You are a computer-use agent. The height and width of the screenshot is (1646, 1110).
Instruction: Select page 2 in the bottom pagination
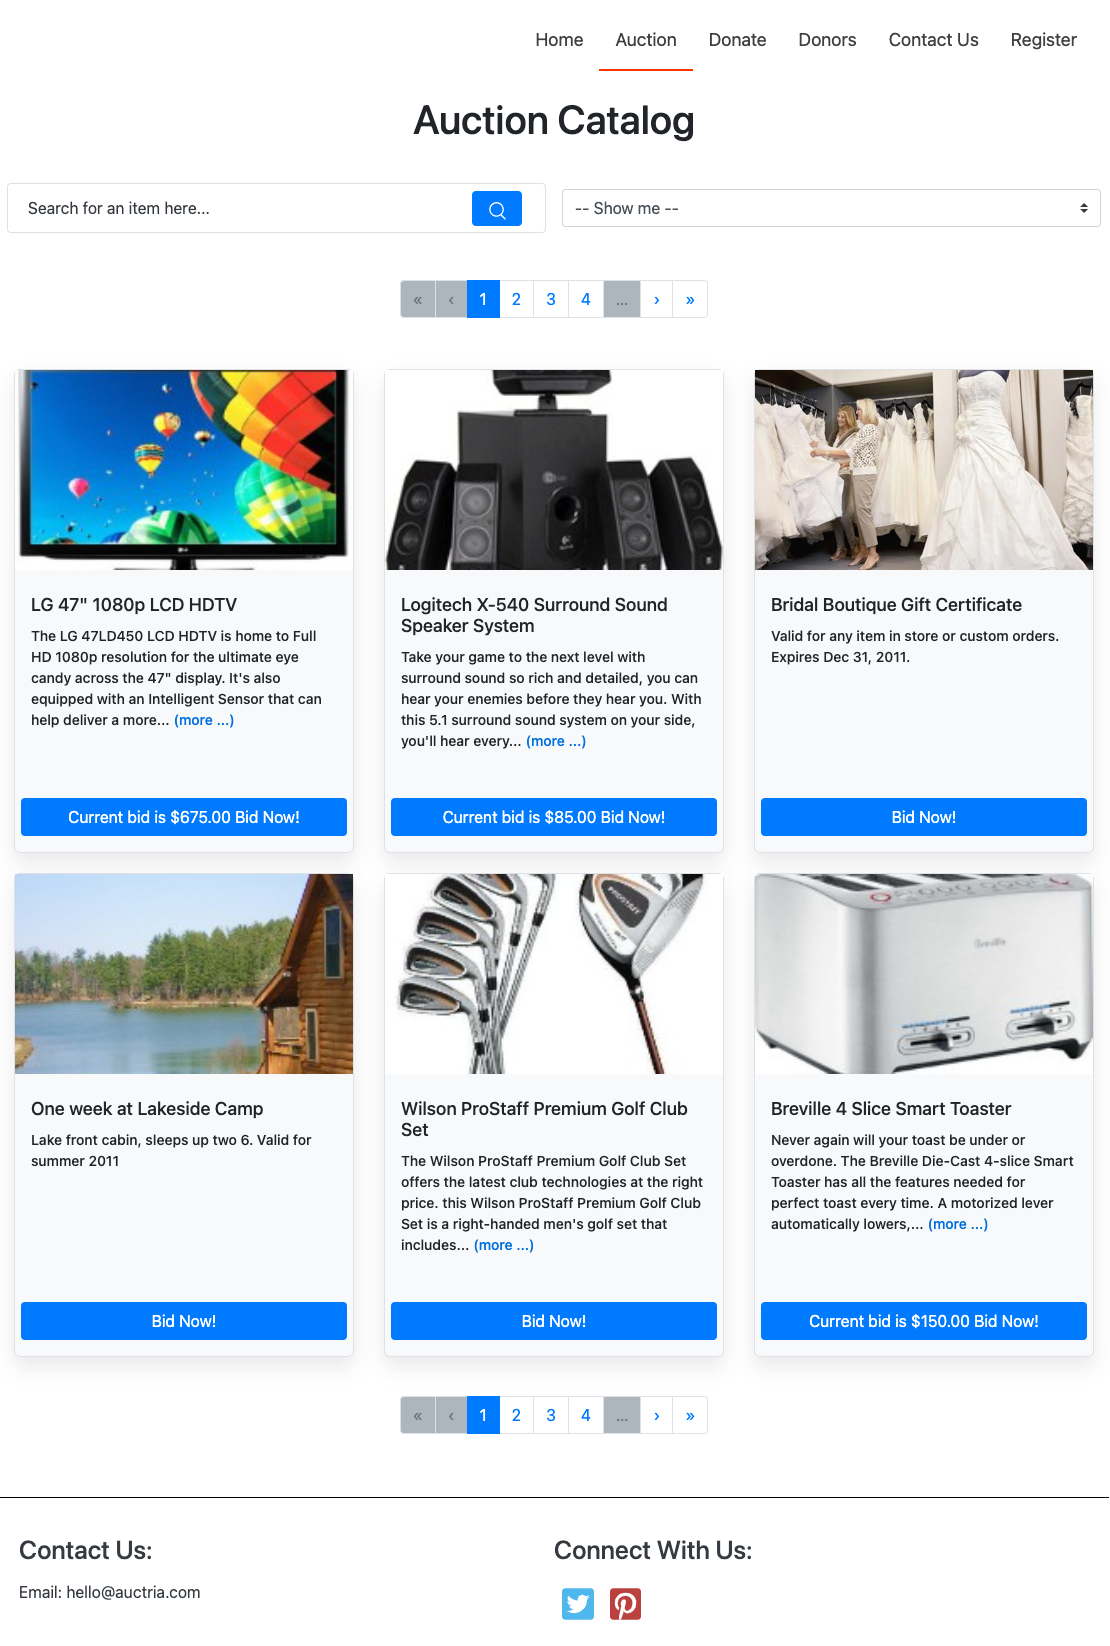point(516,1415)
